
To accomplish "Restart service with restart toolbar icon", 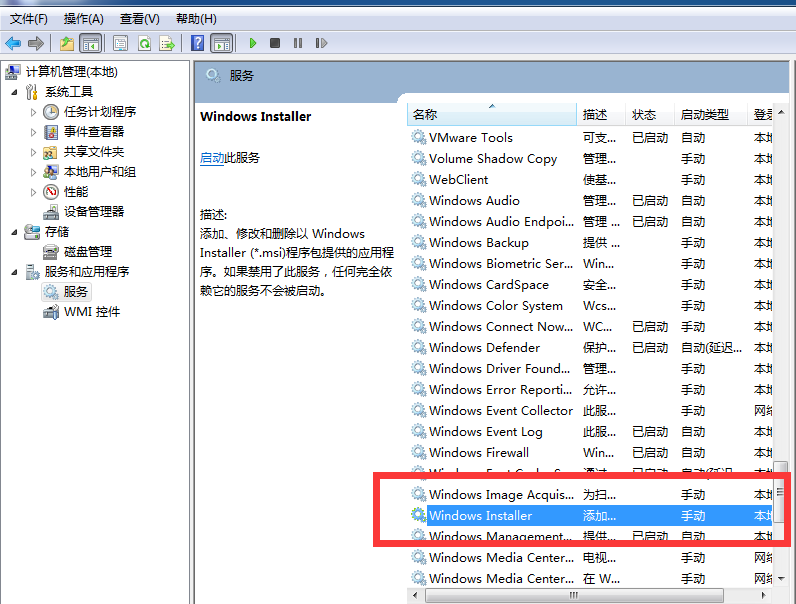I will click(x=321, y=43).
